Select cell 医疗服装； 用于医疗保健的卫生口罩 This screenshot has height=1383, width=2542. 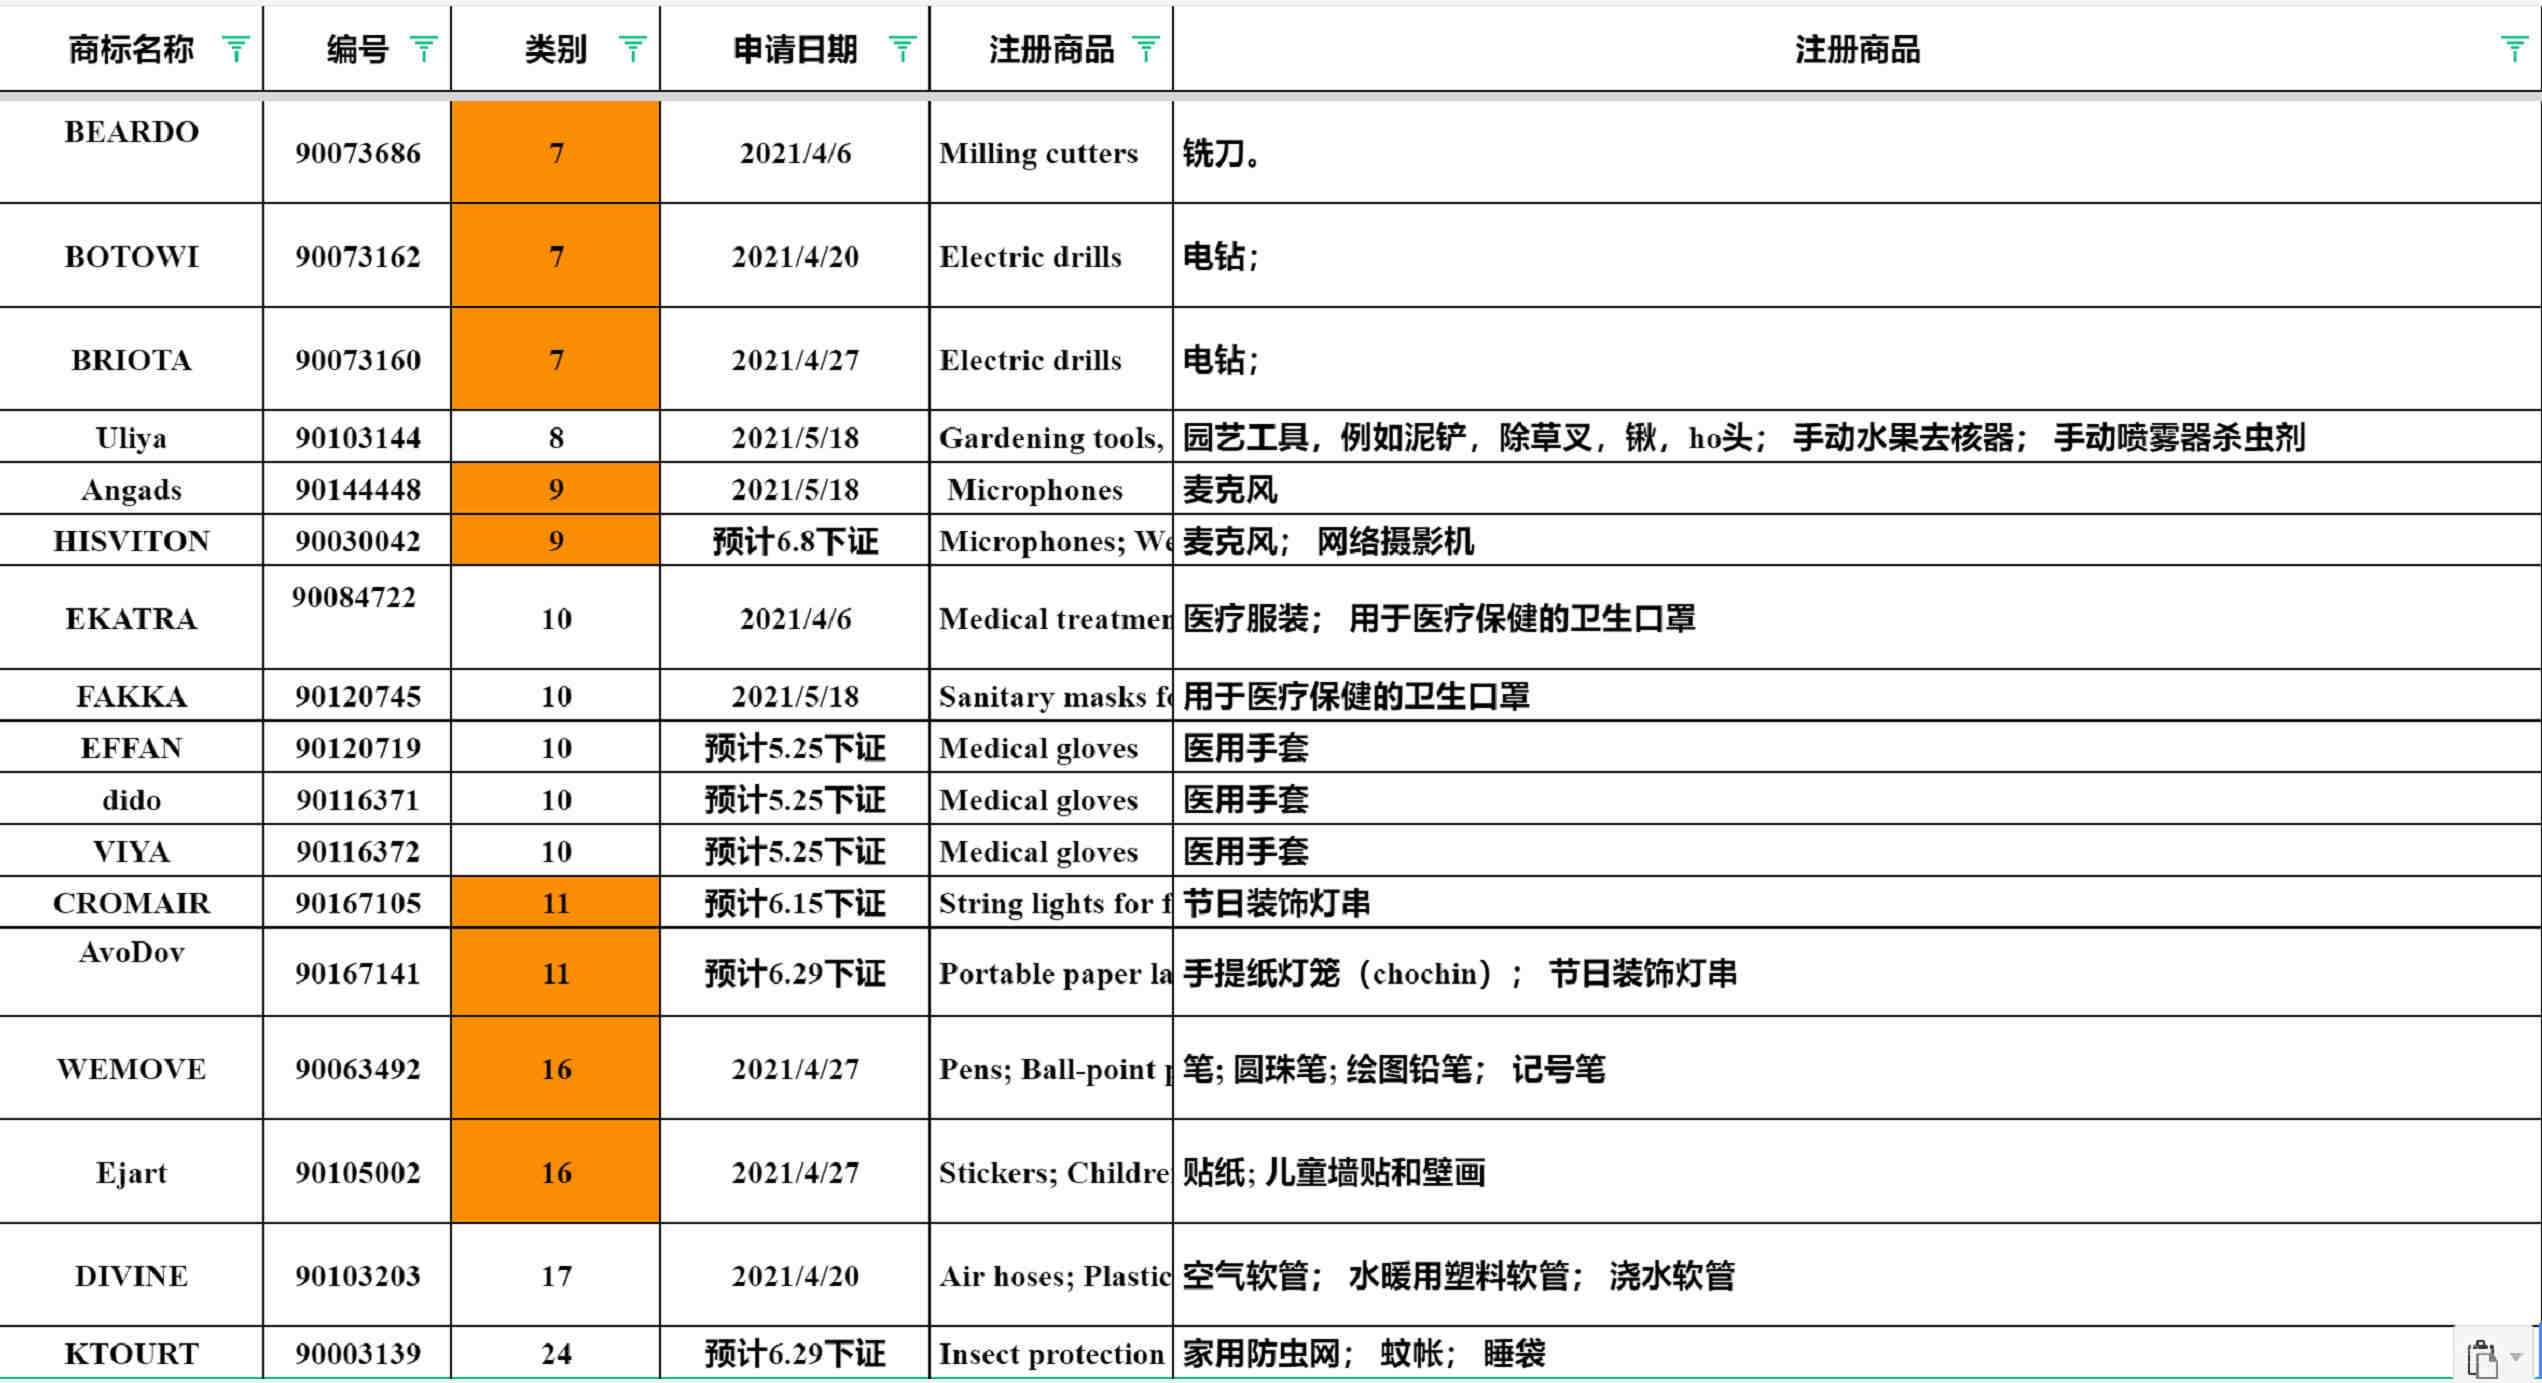pos(1857,618)
